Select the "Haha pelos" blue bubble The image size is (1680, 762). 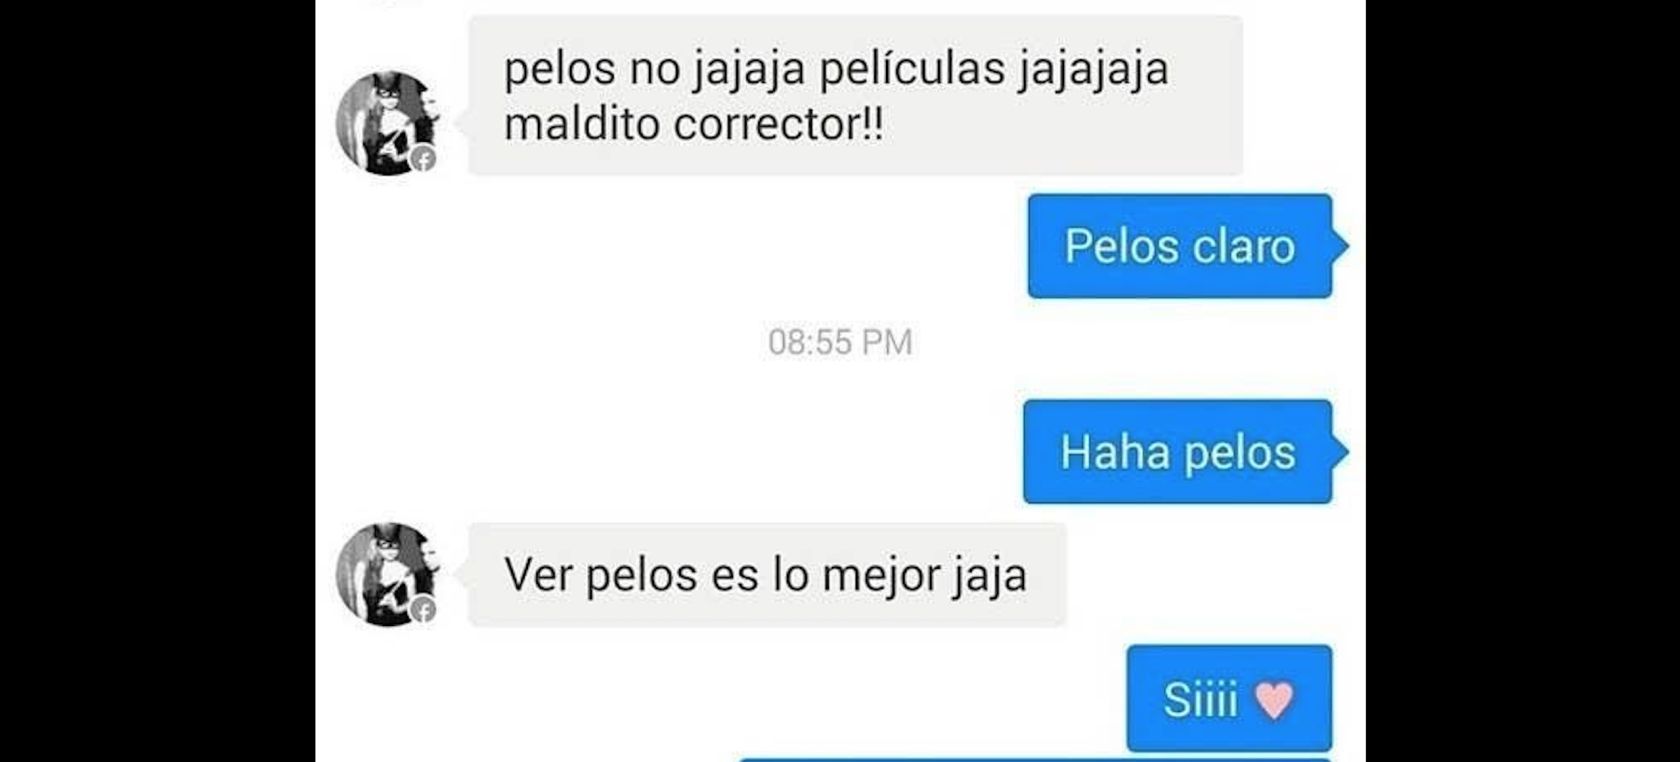(x=1178, y=452)
